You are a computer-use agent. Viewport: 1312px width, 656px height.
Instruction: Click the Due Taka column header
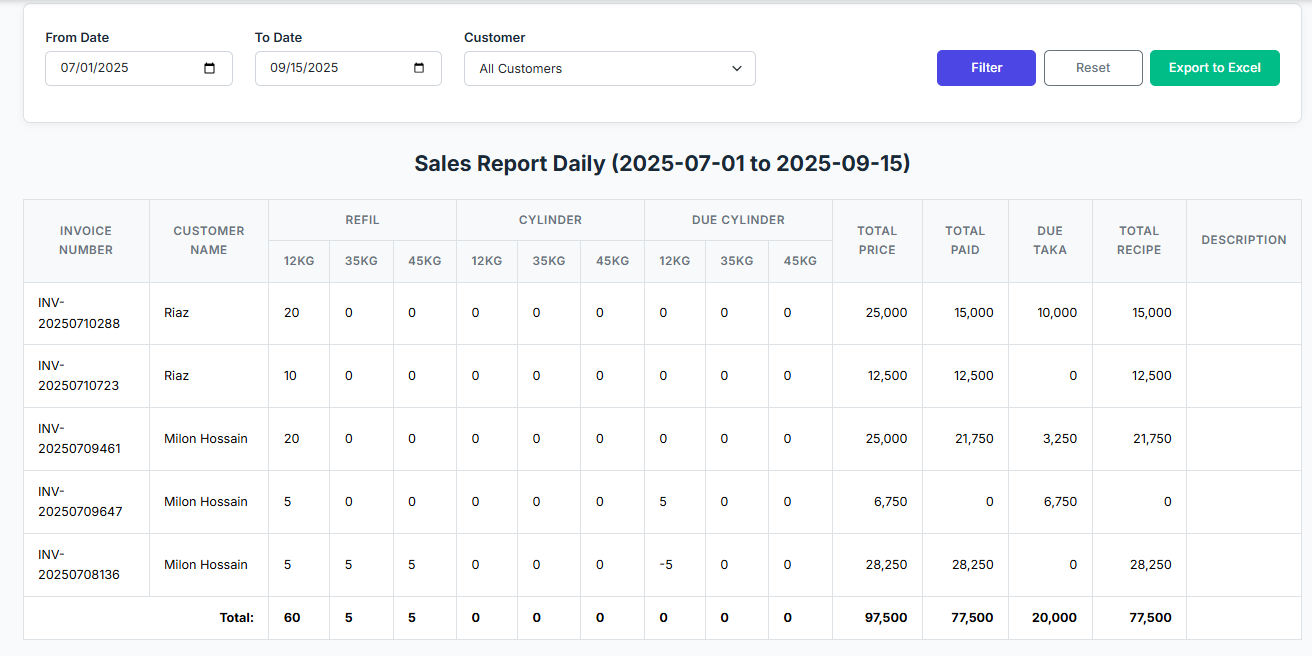pyautogui.click(x=1050, y=240)
